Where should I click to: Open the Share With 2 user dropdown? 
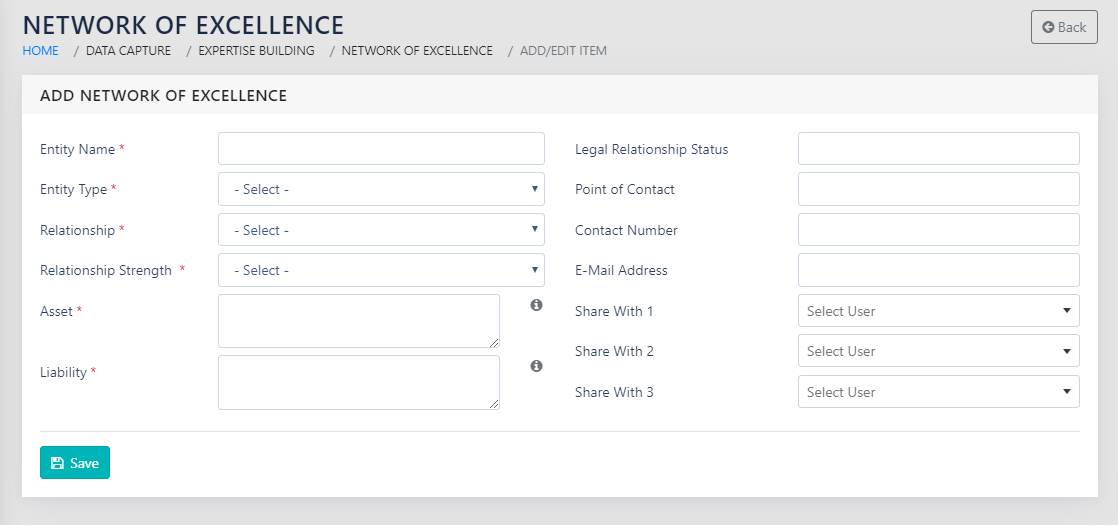938,351
